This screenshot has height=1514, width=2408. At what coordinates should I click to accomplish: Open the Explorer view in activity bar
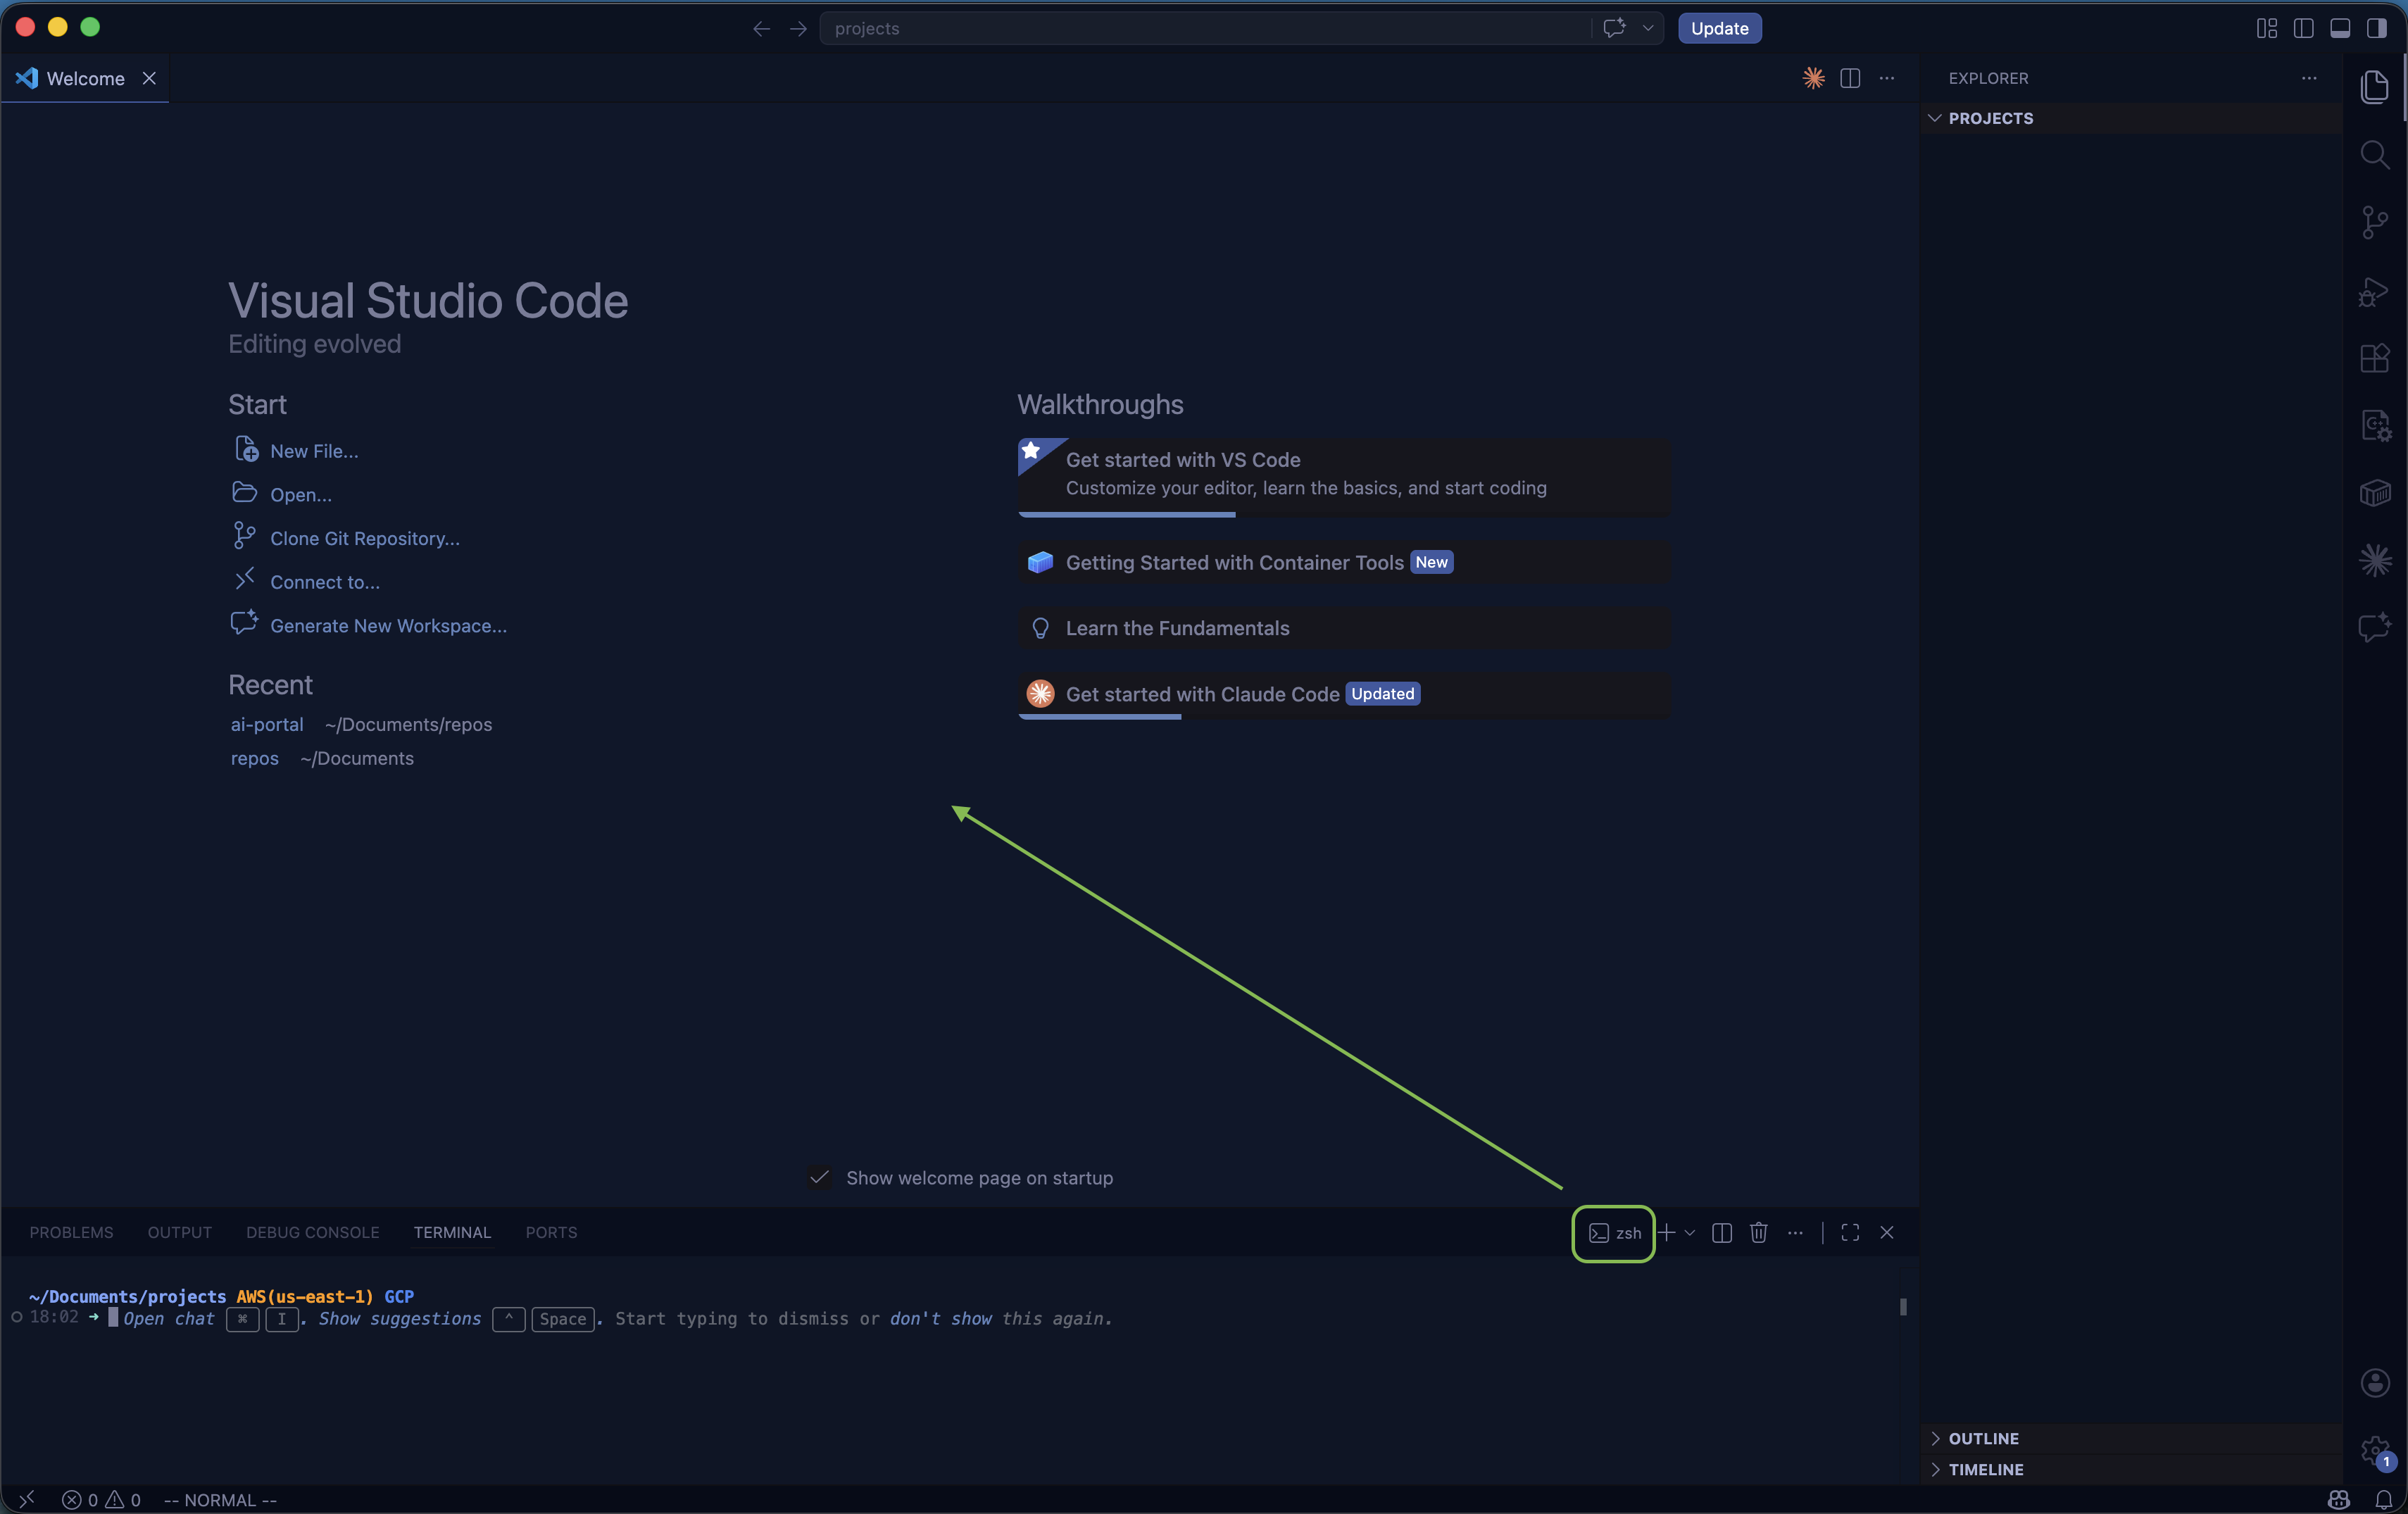(x=2374, y=87)
